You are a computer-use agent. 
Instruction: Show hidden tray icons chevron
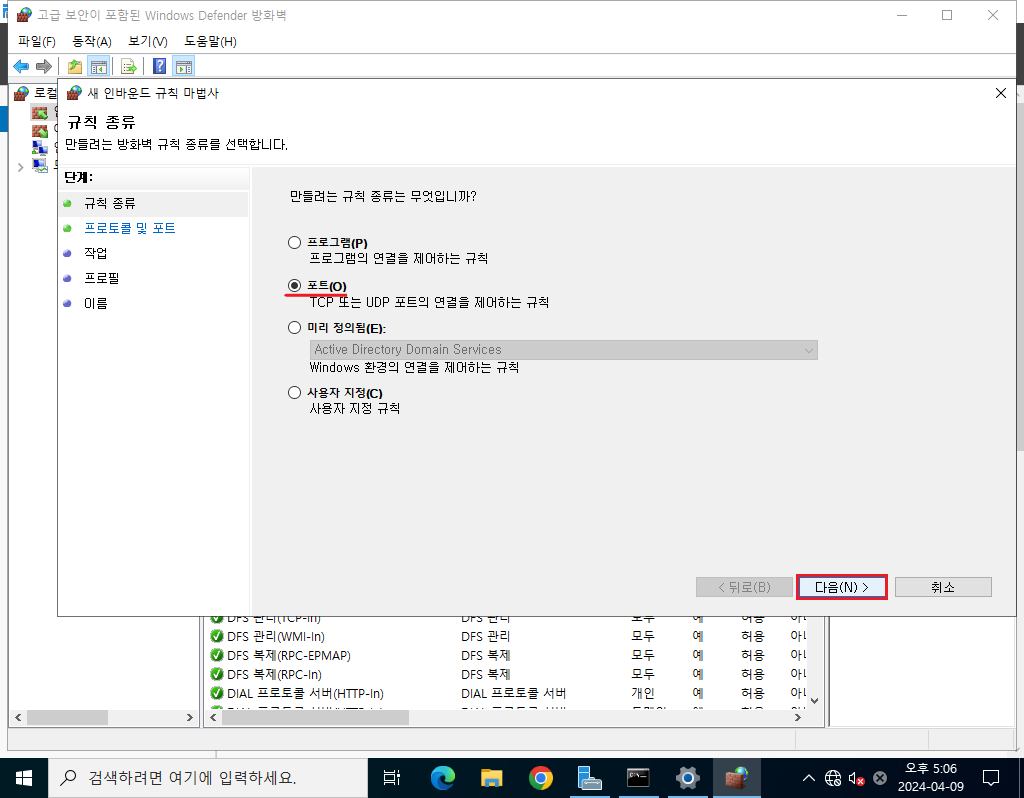click(x=808, y=778)
